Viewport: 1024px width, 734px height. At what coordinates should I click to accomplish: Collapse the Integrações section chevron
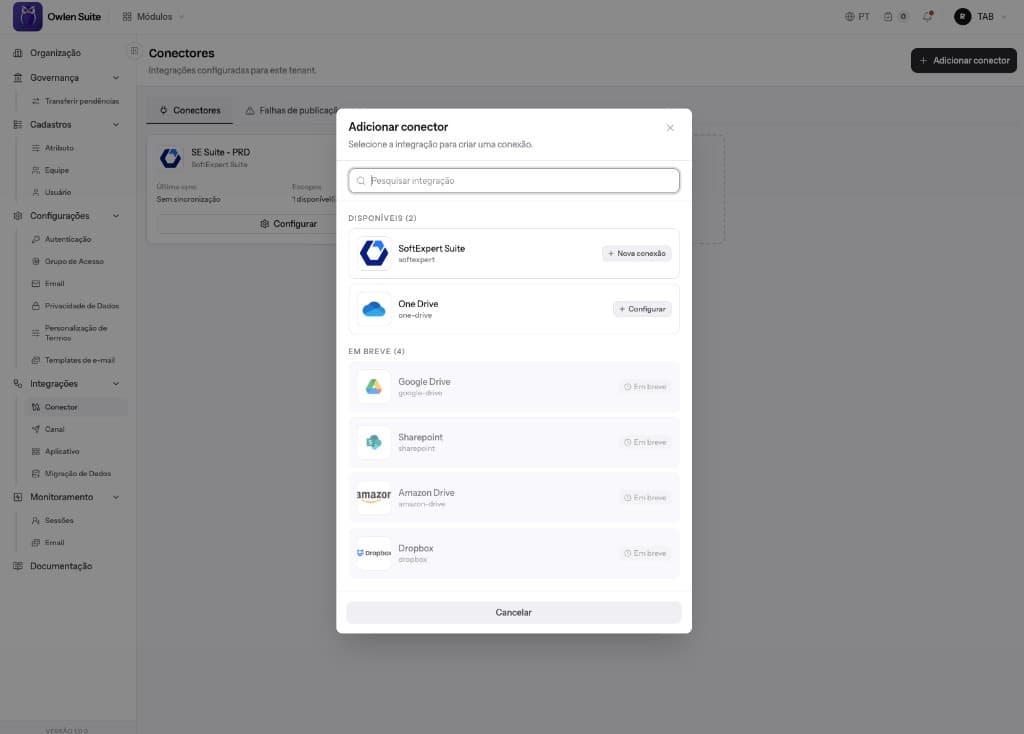coord(116,383)
